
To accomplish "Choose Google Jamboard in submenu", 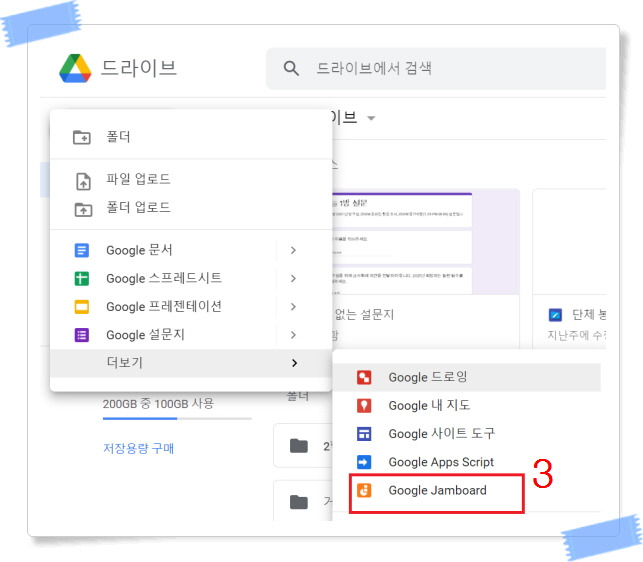I will click(x=466, y=490).
